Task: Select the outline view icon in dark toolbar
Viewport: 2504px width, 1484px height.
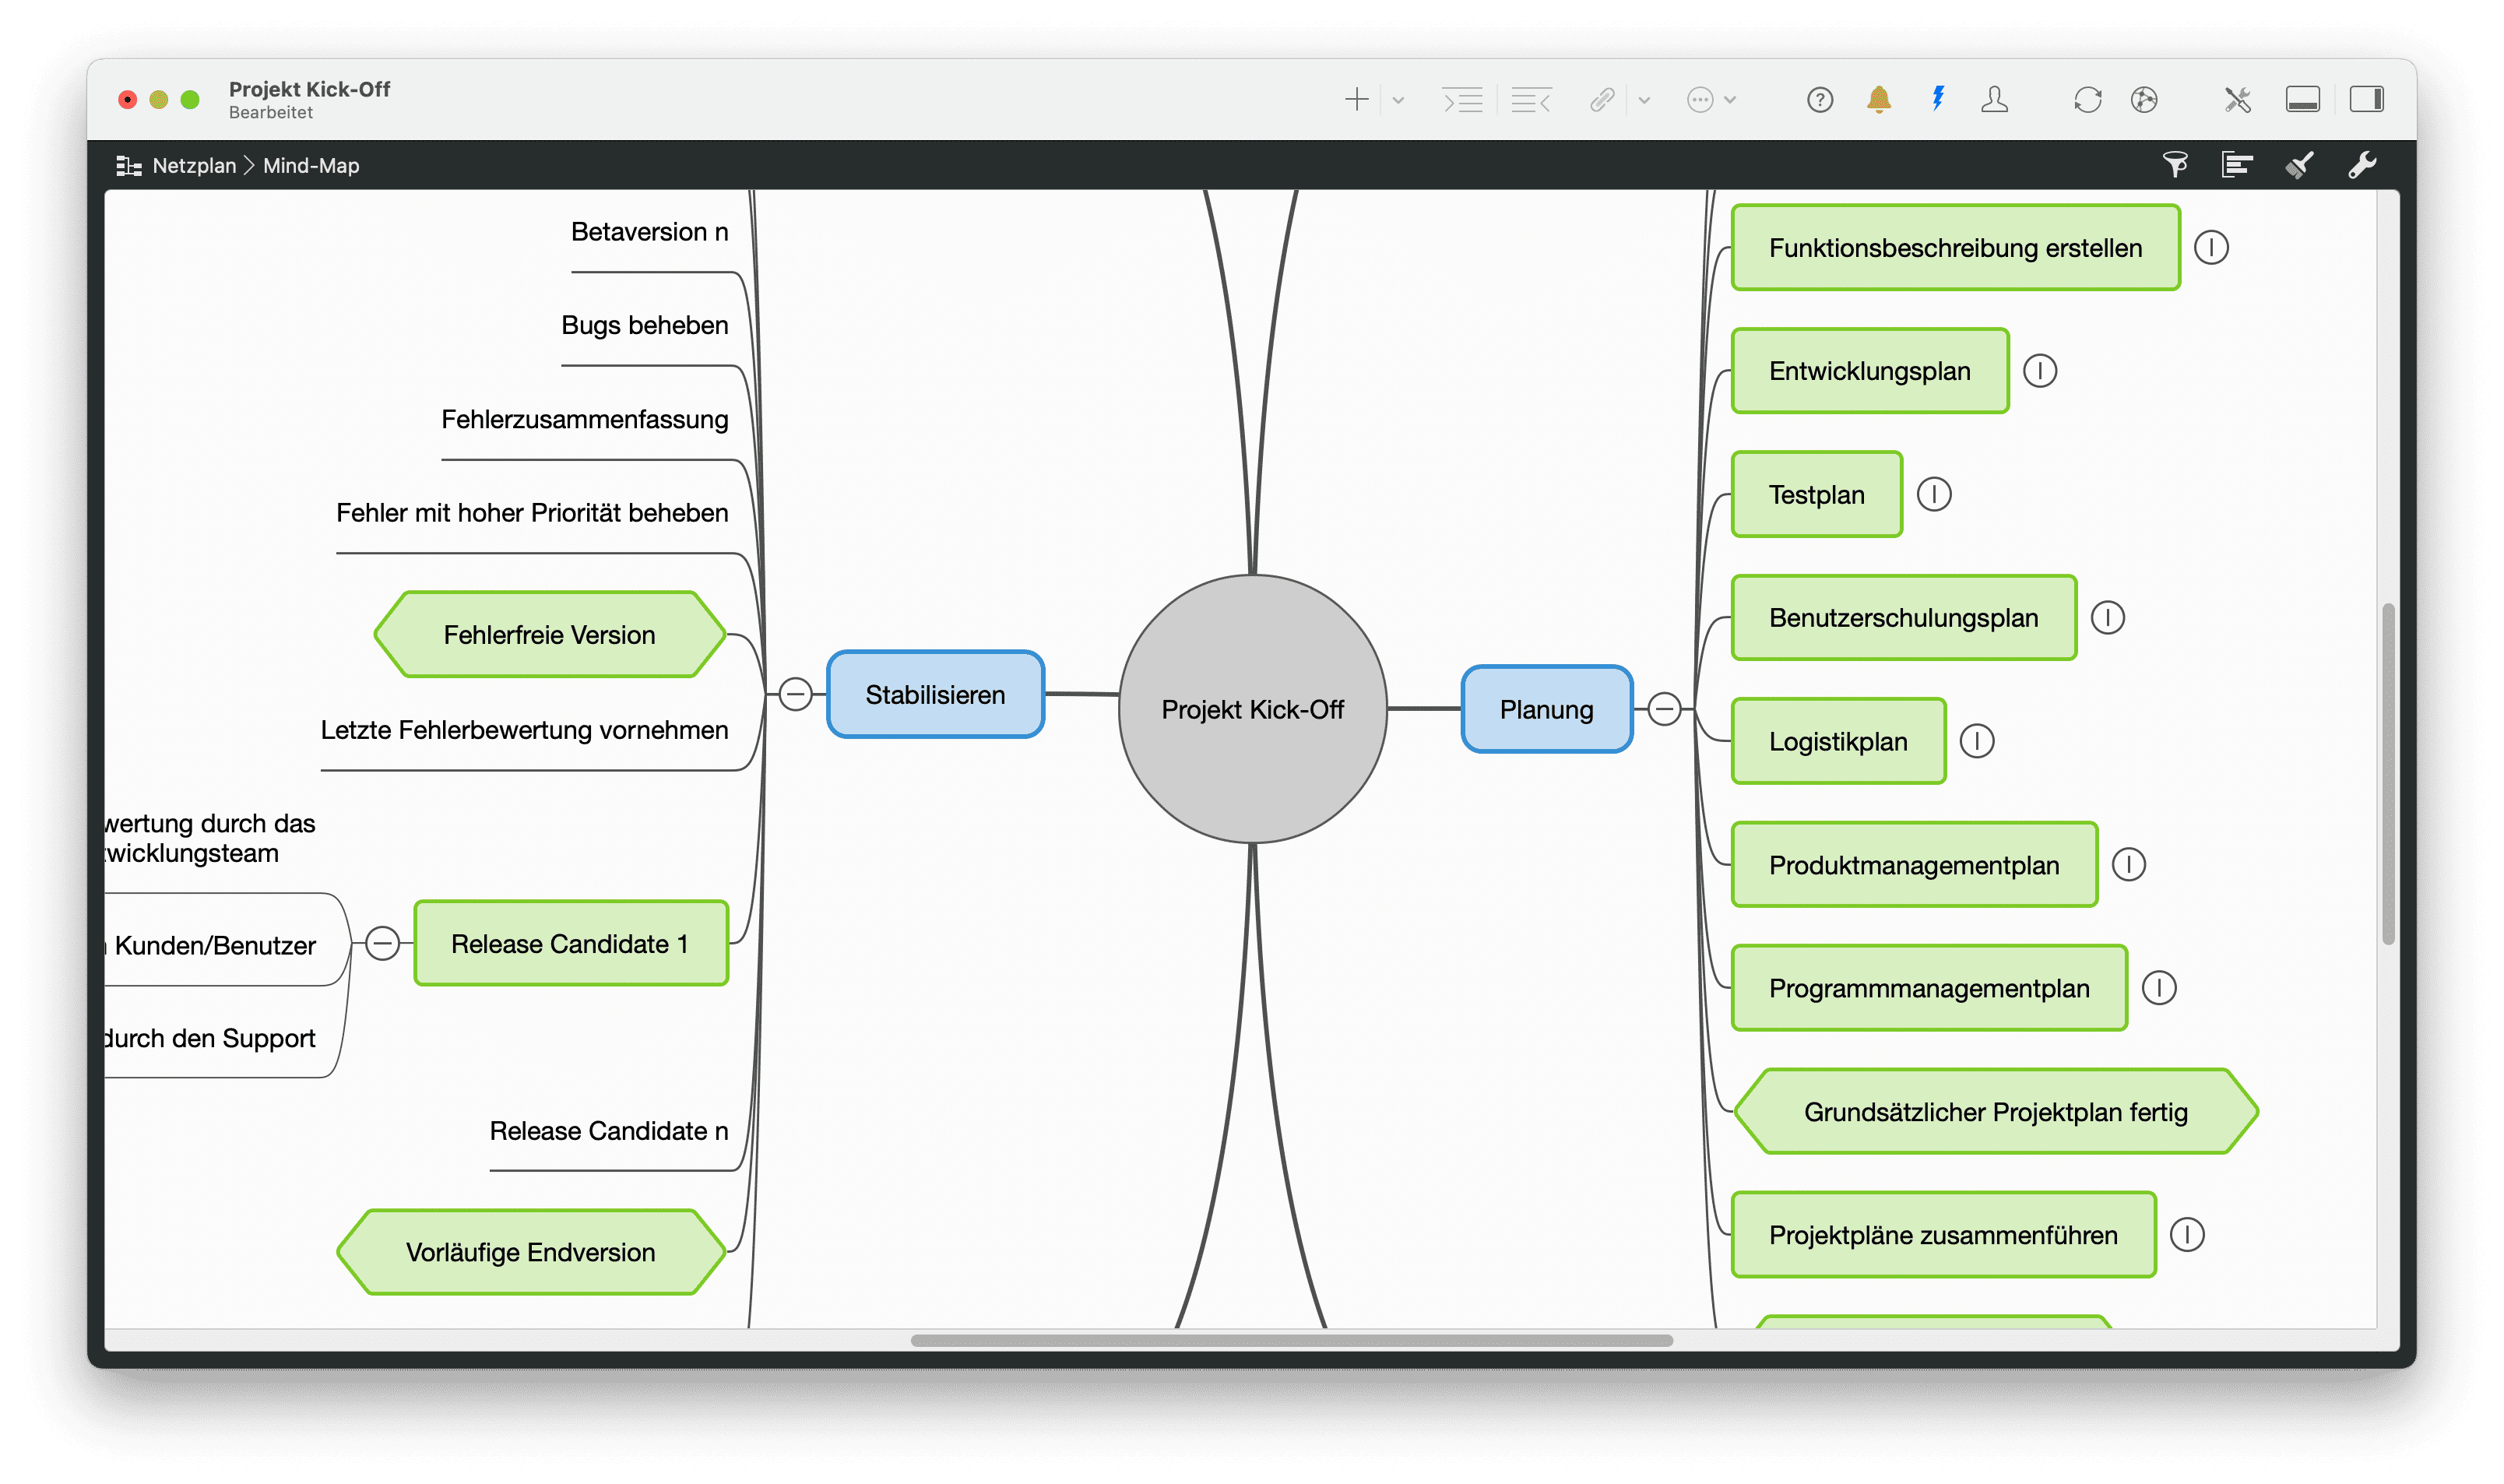Action: point(2237,165)
